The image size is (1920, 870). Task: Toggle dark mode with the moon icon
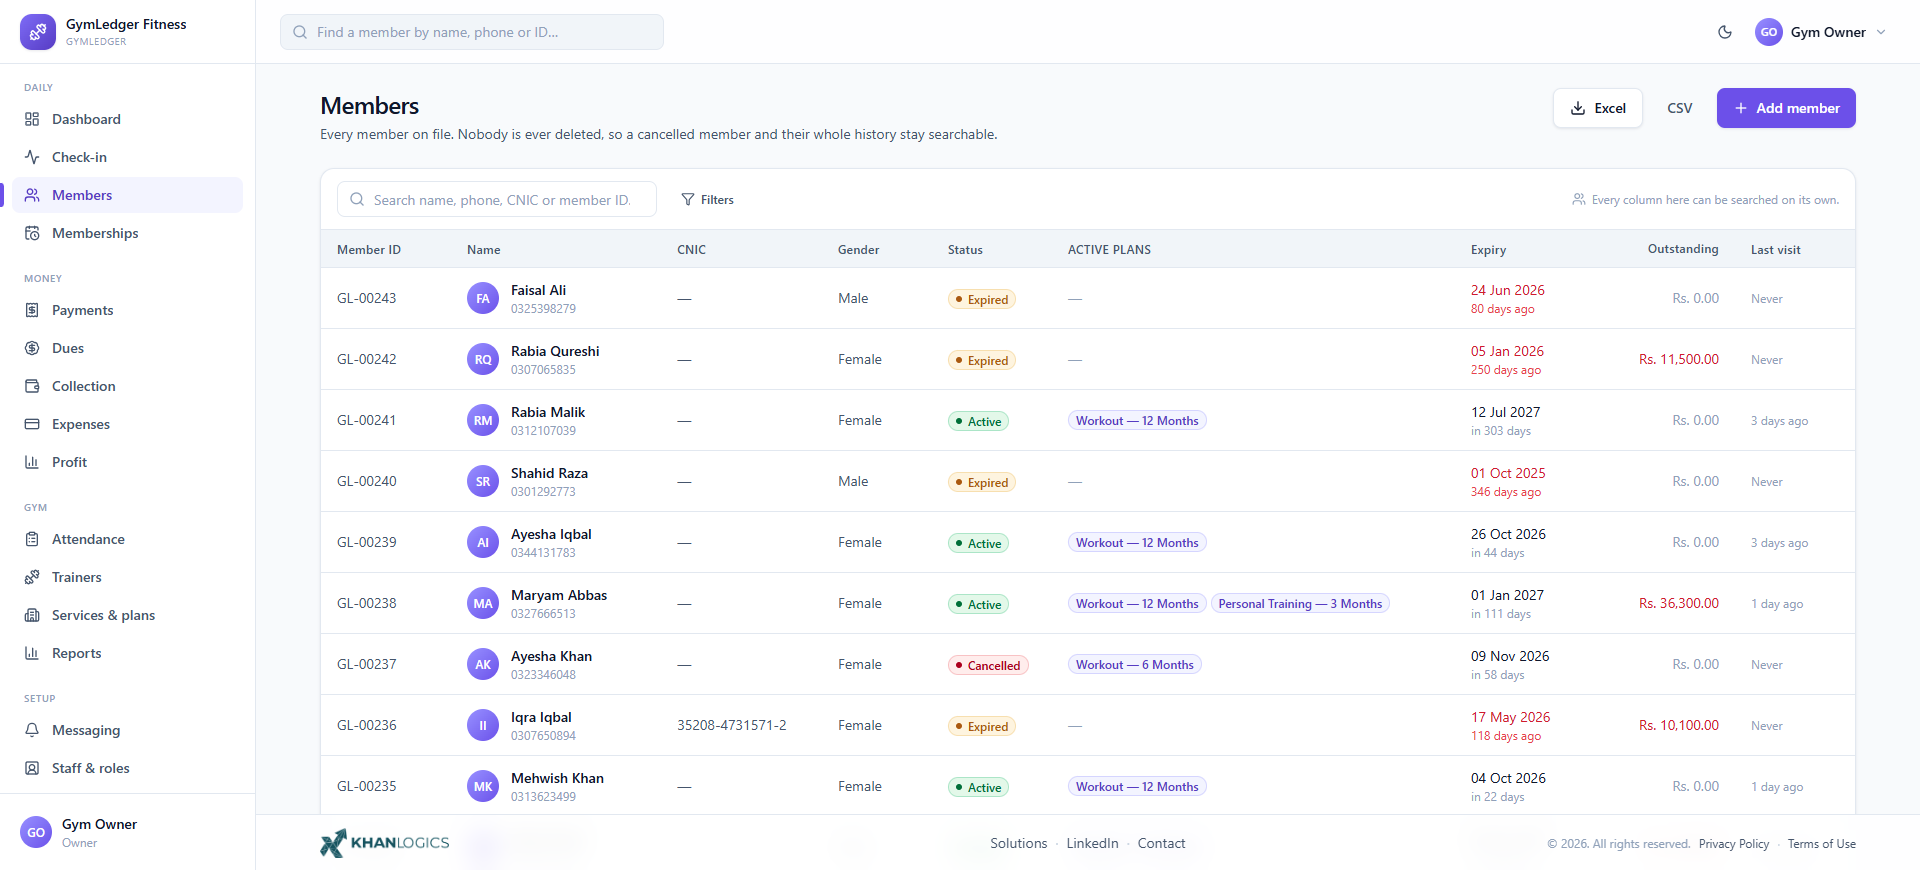(x=1725, y=32)
